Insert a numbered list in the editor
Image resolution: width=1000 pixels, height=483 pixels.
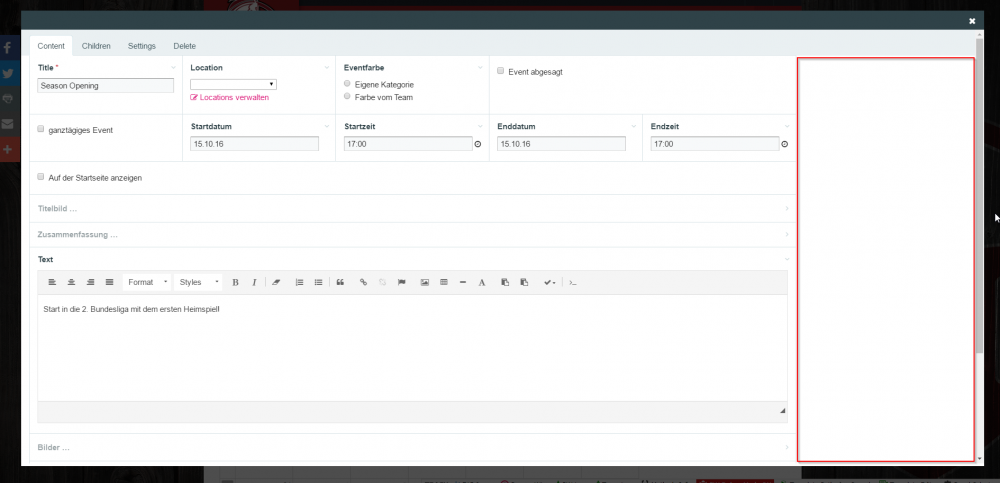coord(299,283)
